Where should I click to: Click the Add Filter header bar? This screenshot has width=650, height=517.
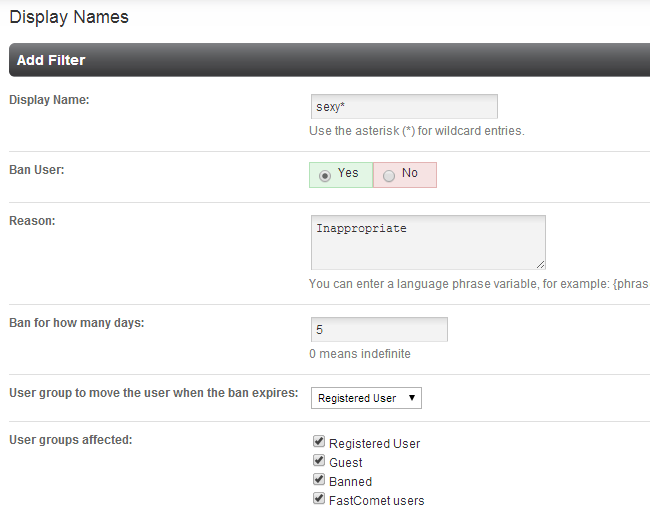pos(330,60)
